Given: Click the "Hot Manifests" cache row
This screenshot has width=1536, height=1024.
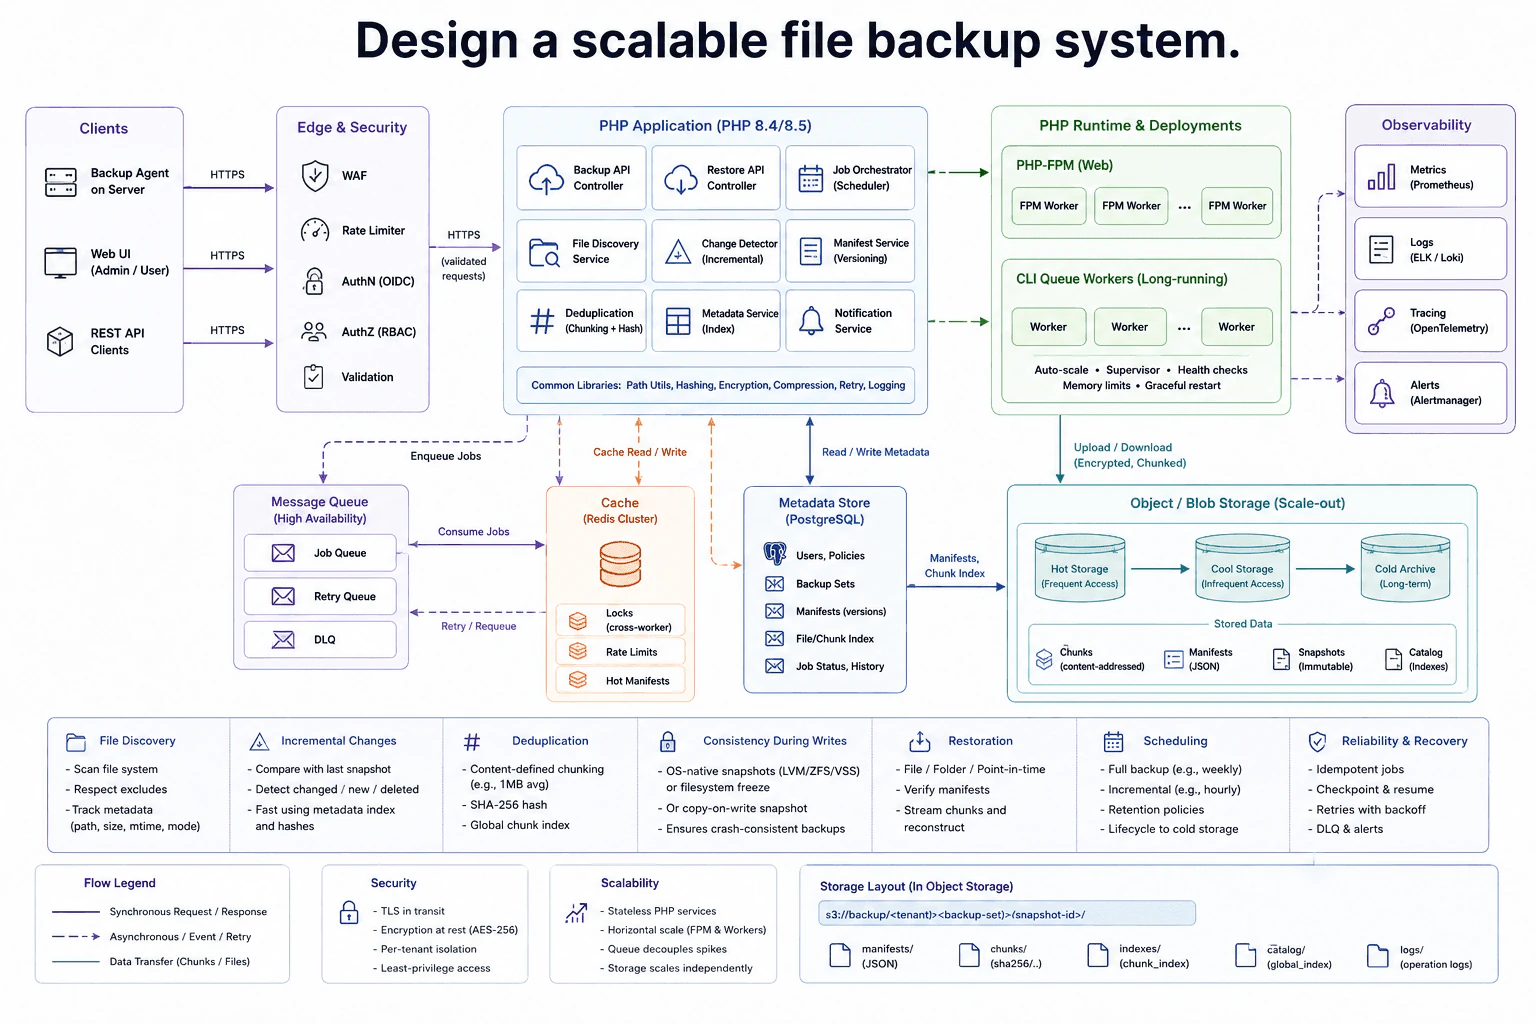Looking at the screenshot, I should coord(621,681).
